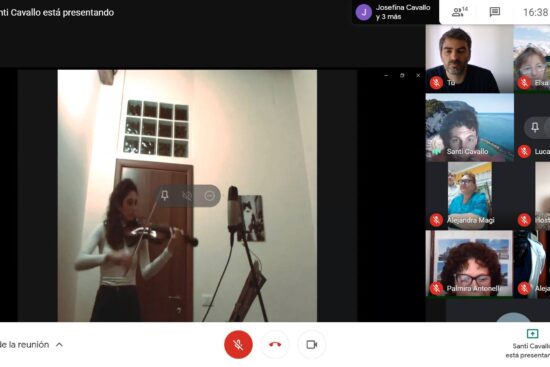Open the 'Josefina Cavallo y 3 más' notification
The image size is (550, 367).
tap(395, 12)
